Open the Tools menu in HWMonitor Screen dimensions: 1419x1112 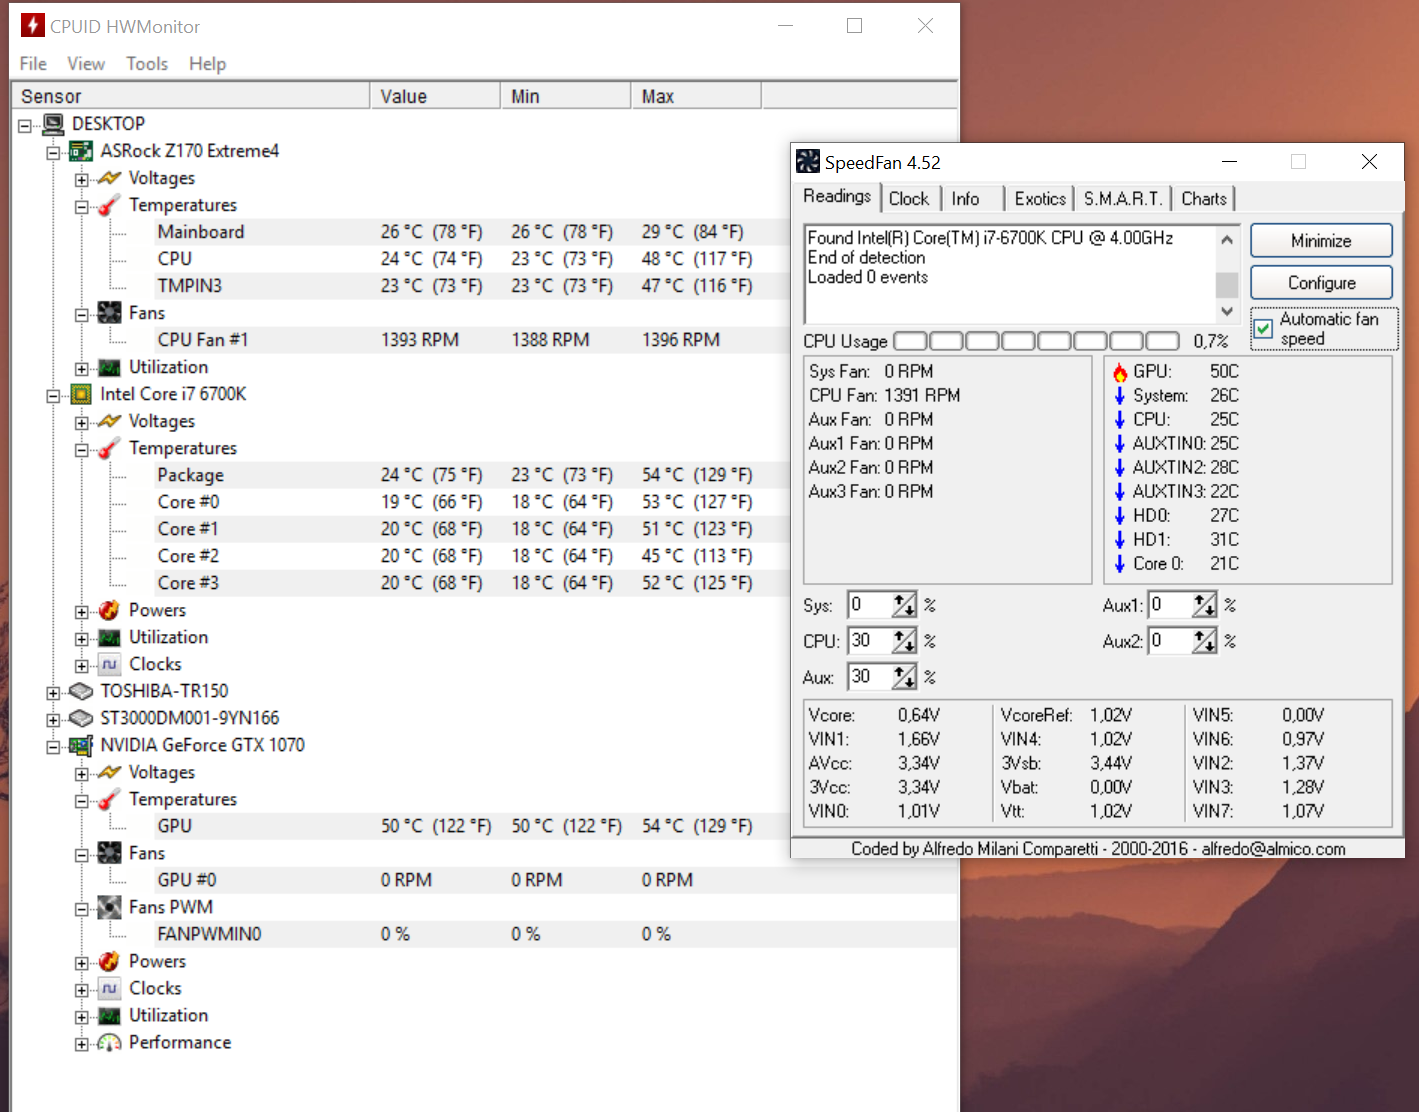147,64
